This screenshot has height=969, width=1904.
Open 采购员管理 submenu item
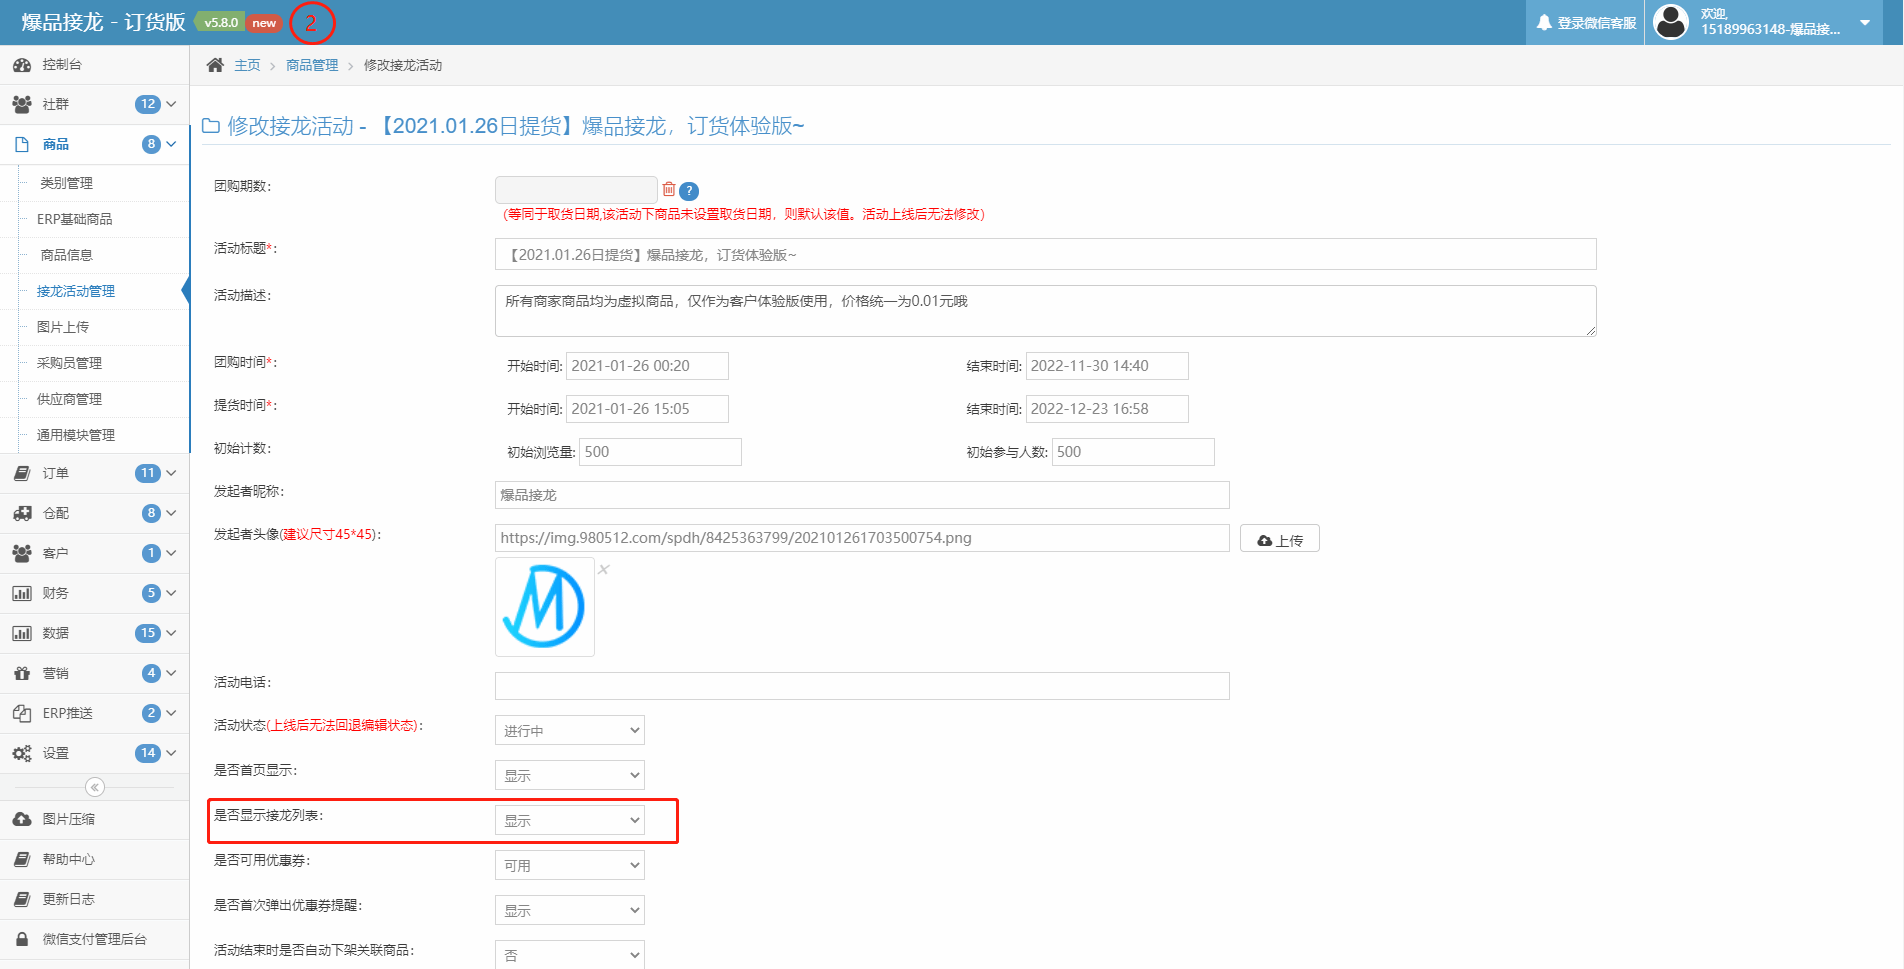69,363
